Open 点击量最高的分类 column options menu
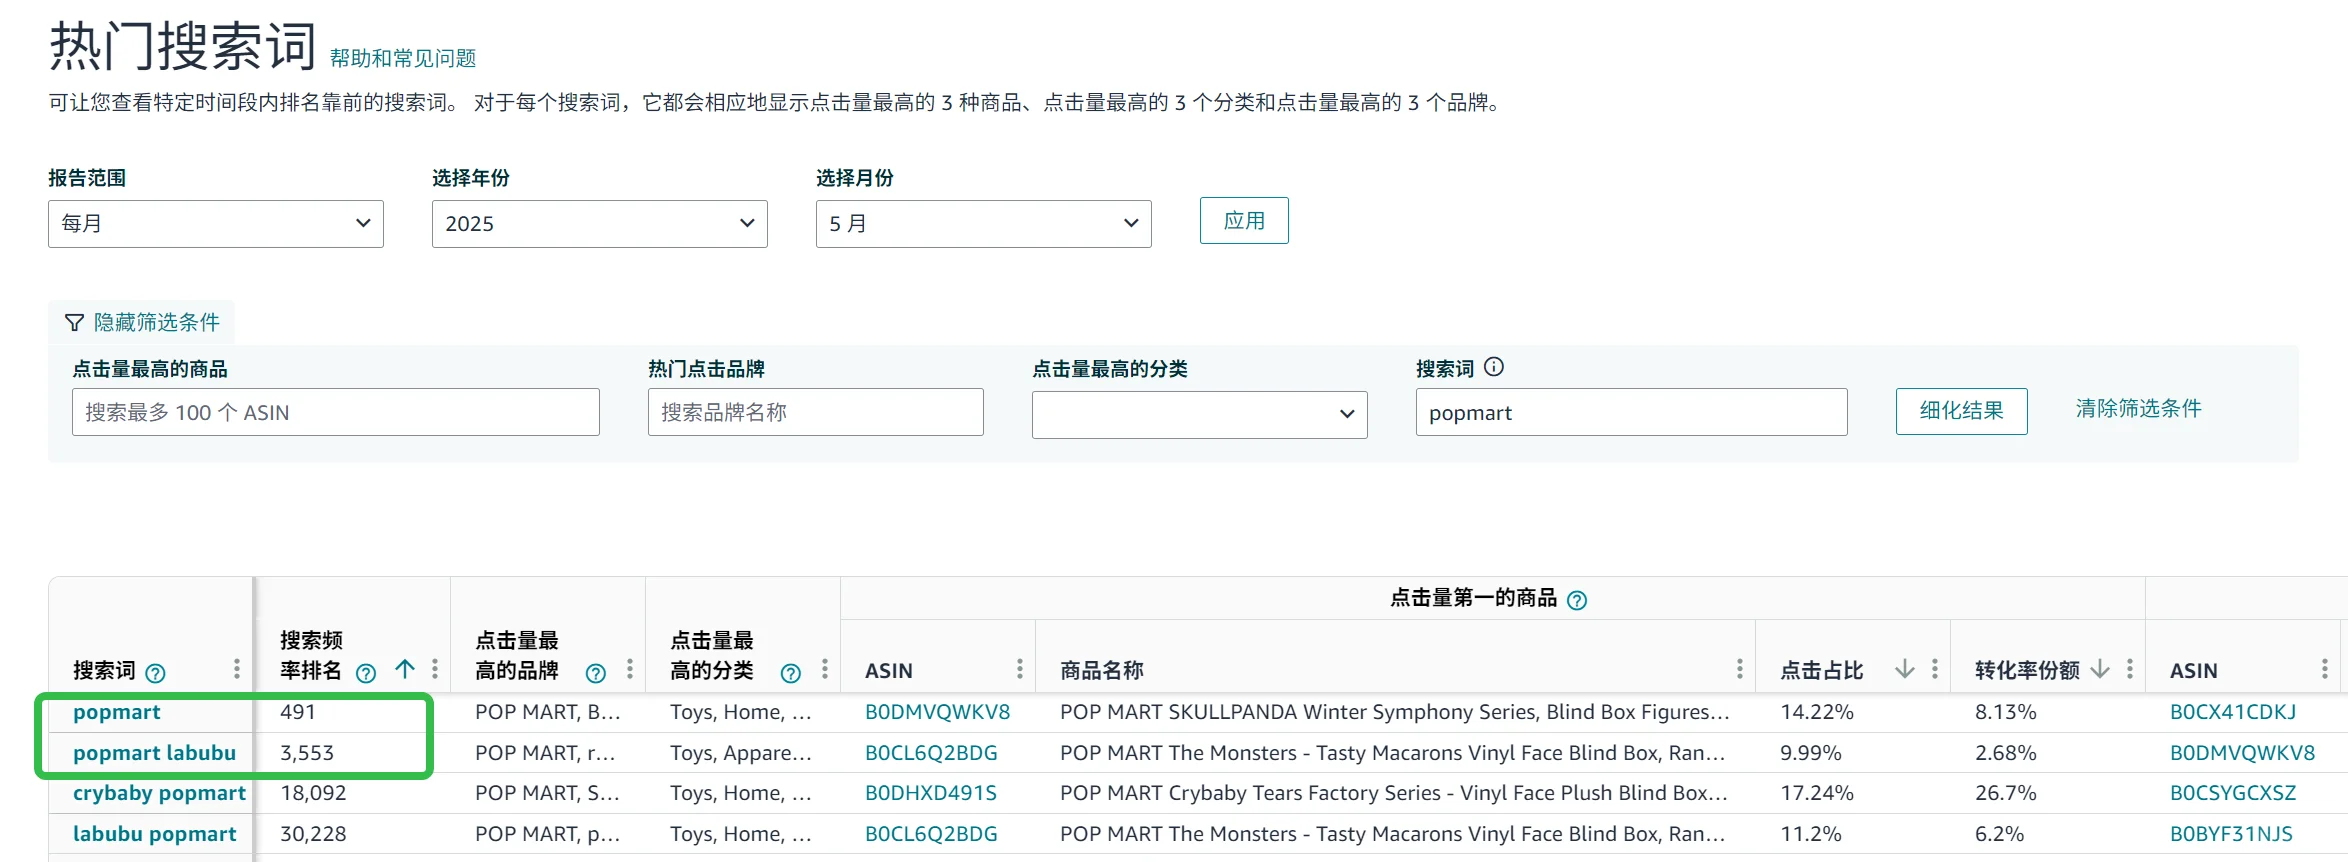This screenshot has width=2348, height=862. point(825,669)
